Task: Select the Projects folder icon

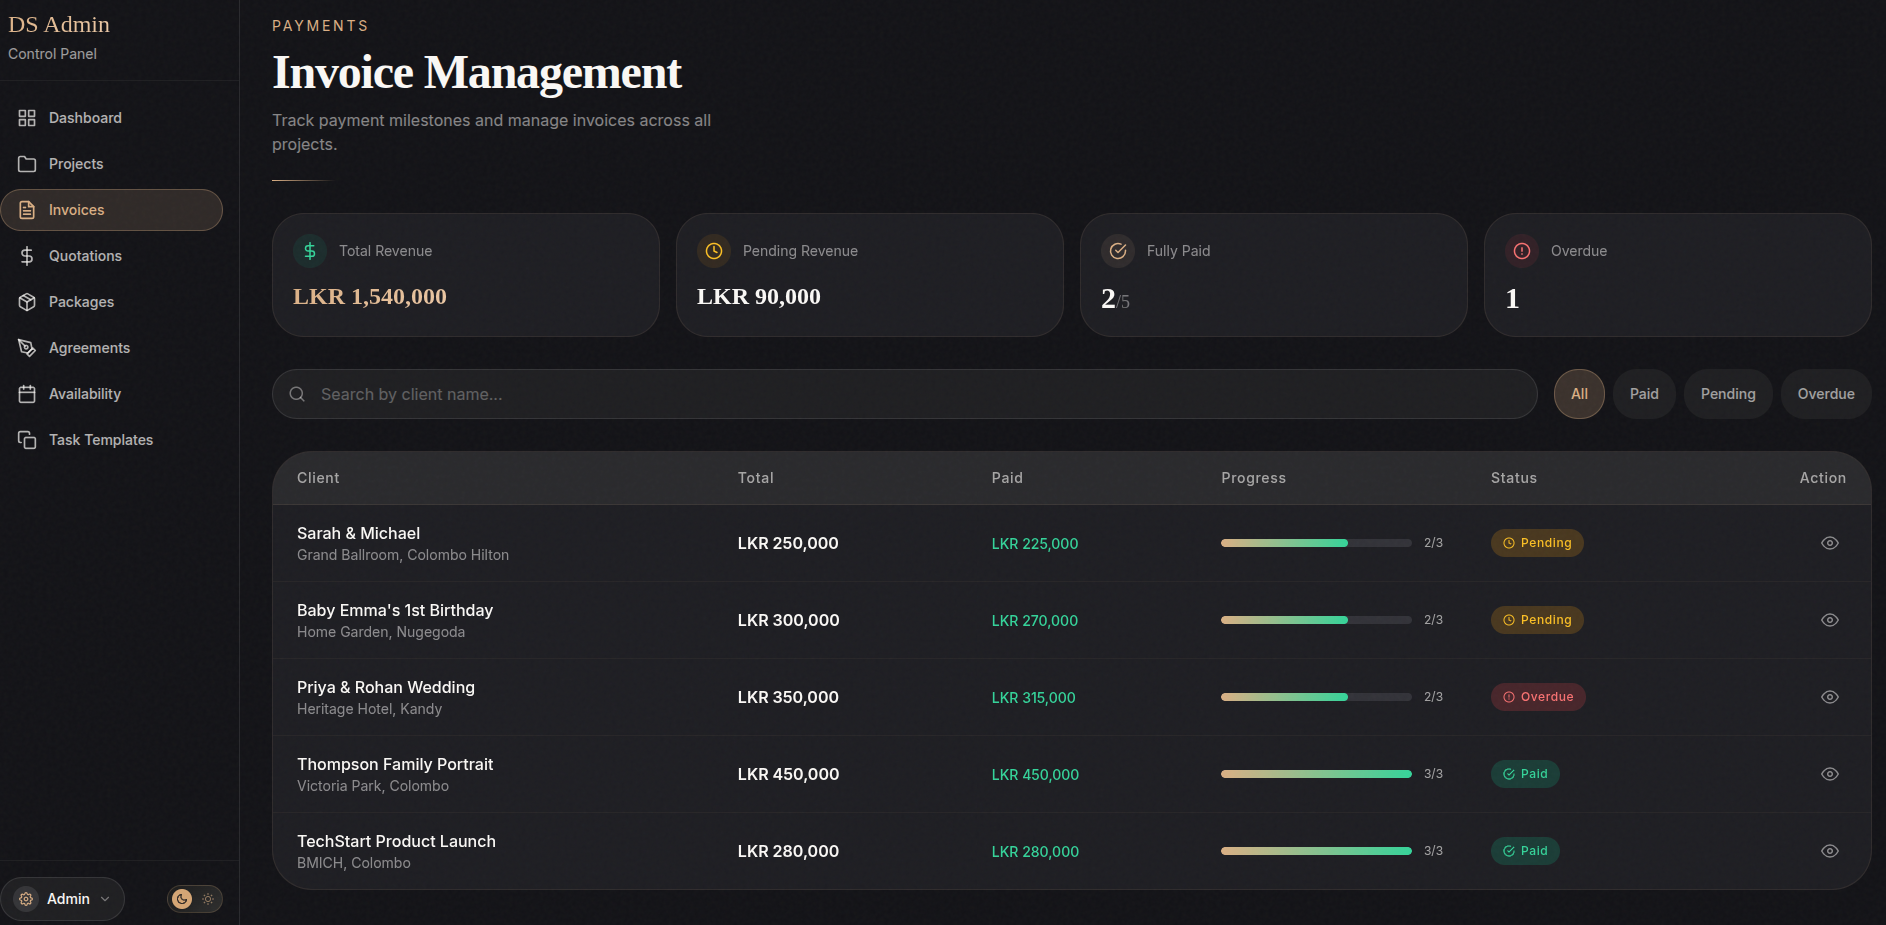Action: (27, 163)
